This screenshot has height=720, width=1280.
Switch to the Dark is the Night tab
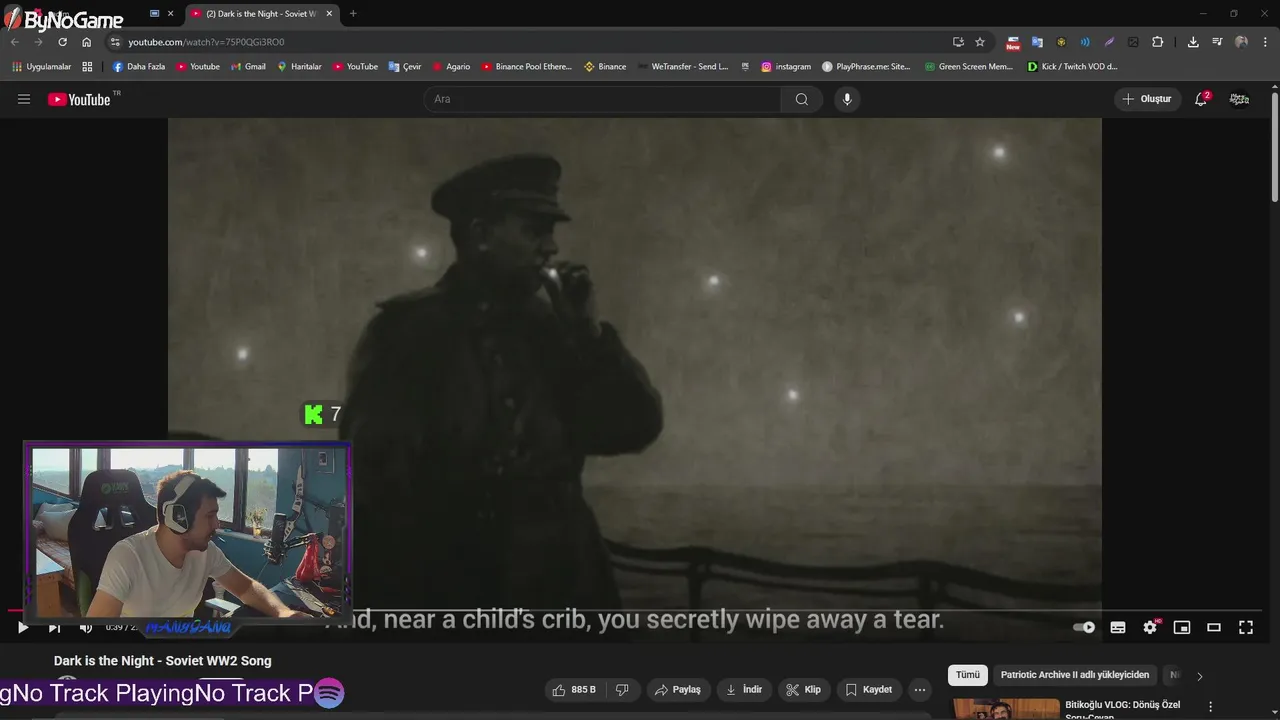coord(262,14)
